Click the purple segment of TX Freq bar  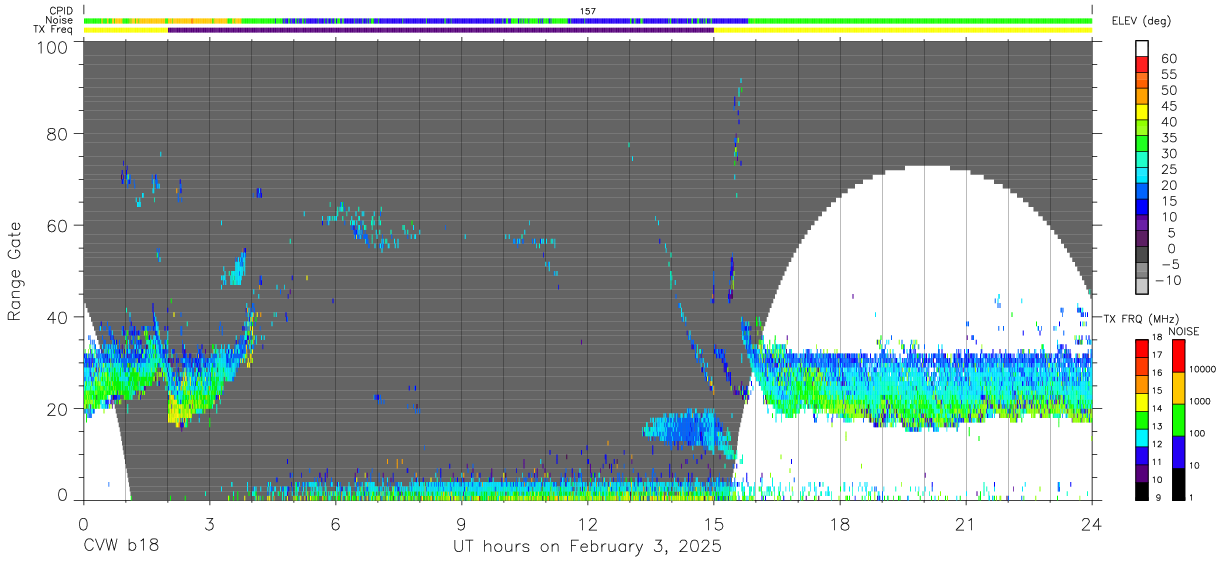(441, 30)
